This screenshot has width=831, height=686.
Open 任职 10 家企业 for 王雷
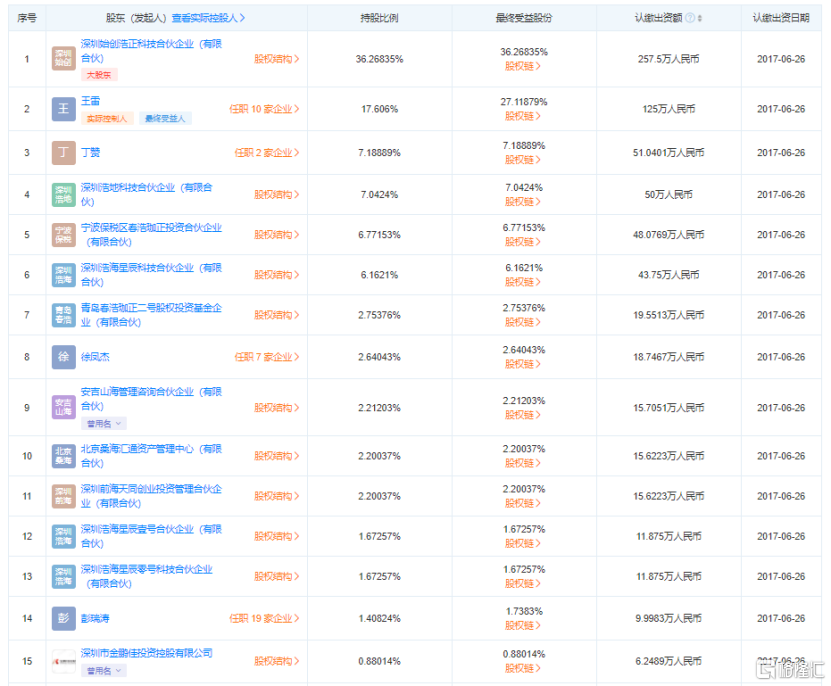pyautogui.click(x=264, y=109)
